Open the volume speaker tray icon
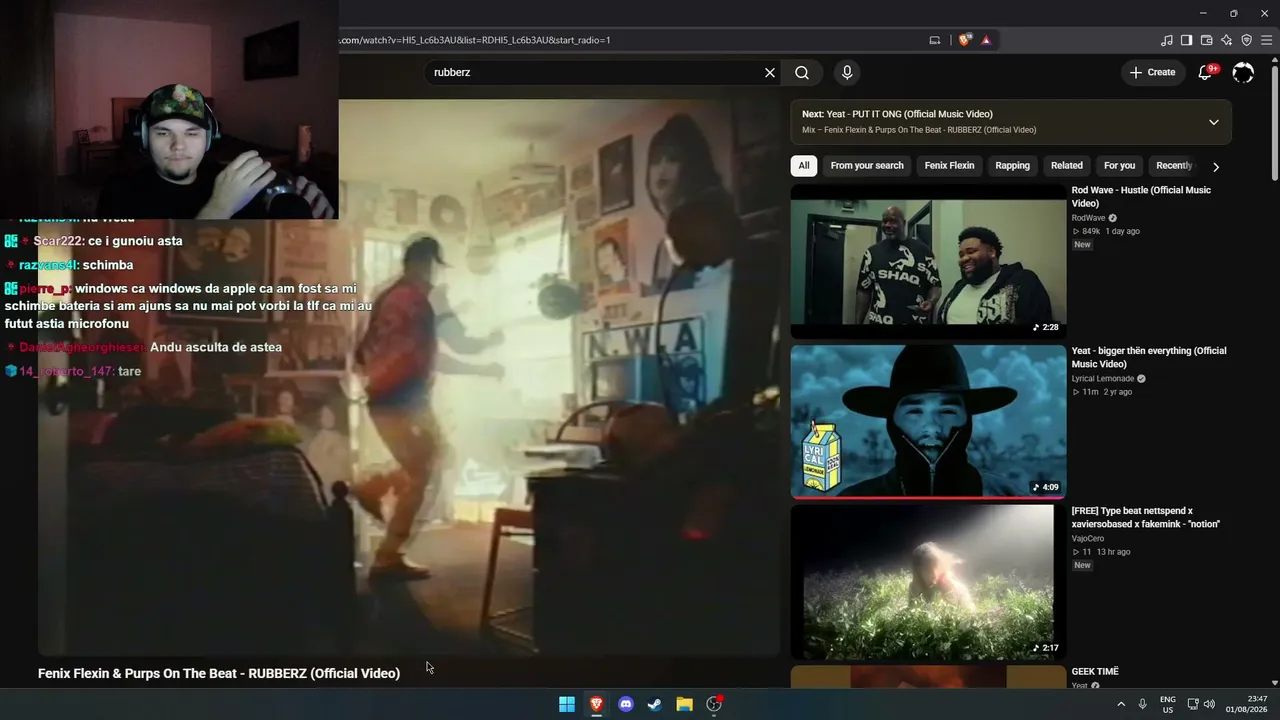The height and width of the screenshot is (720, 1280). pyautogui.click(x=1210, y=704)
